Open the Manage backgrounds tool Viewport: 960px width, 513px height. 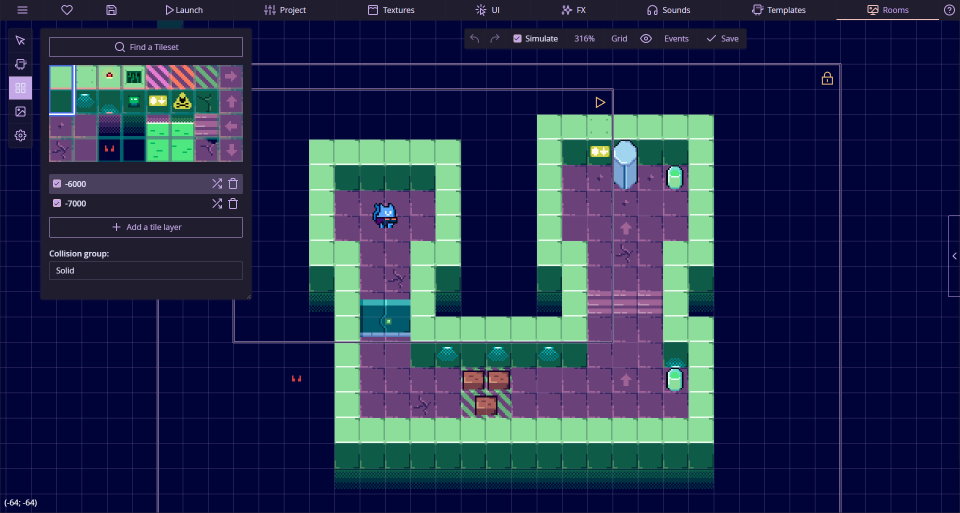pyautogui.click(x=20, y=111)
